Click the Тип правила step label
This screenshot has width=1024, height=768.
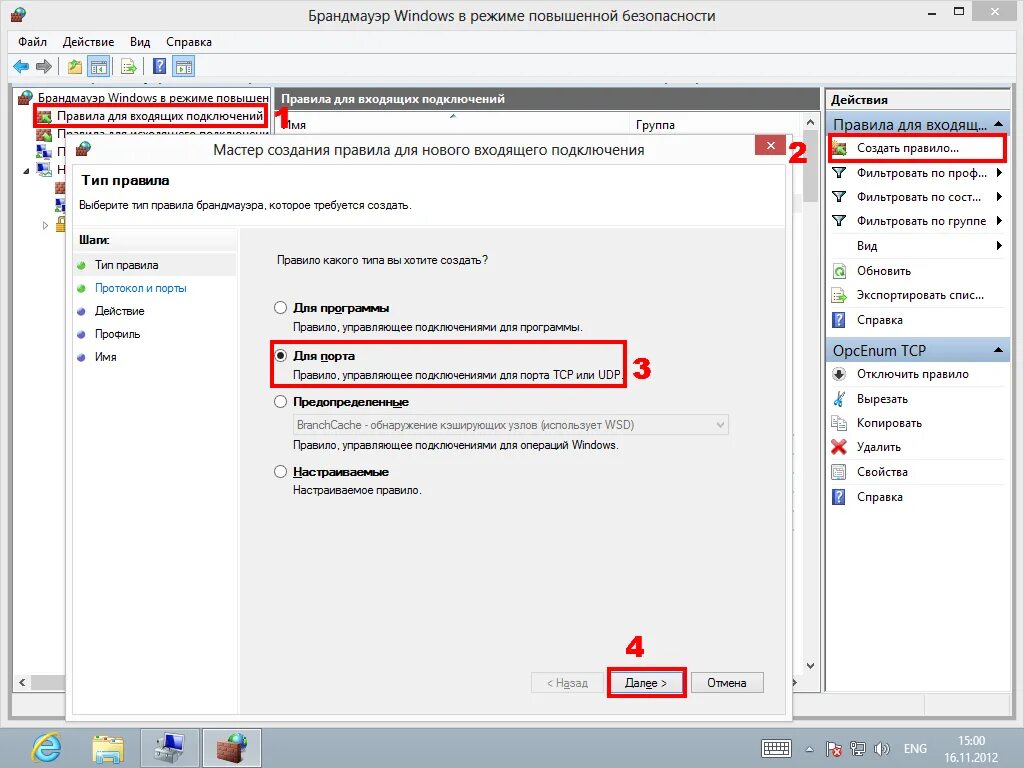coord(127,265)
